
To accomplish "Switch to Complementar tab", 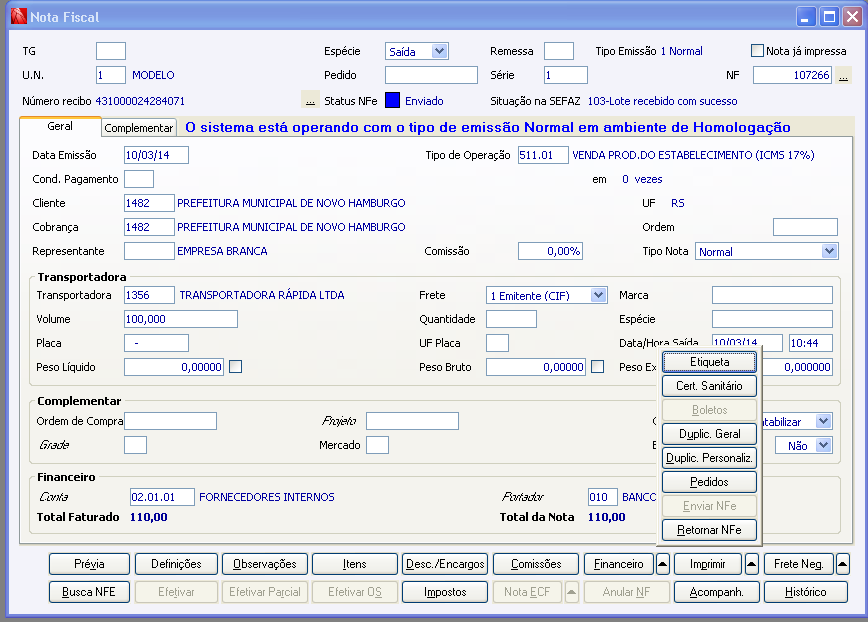I will click(x=139, y=128).
